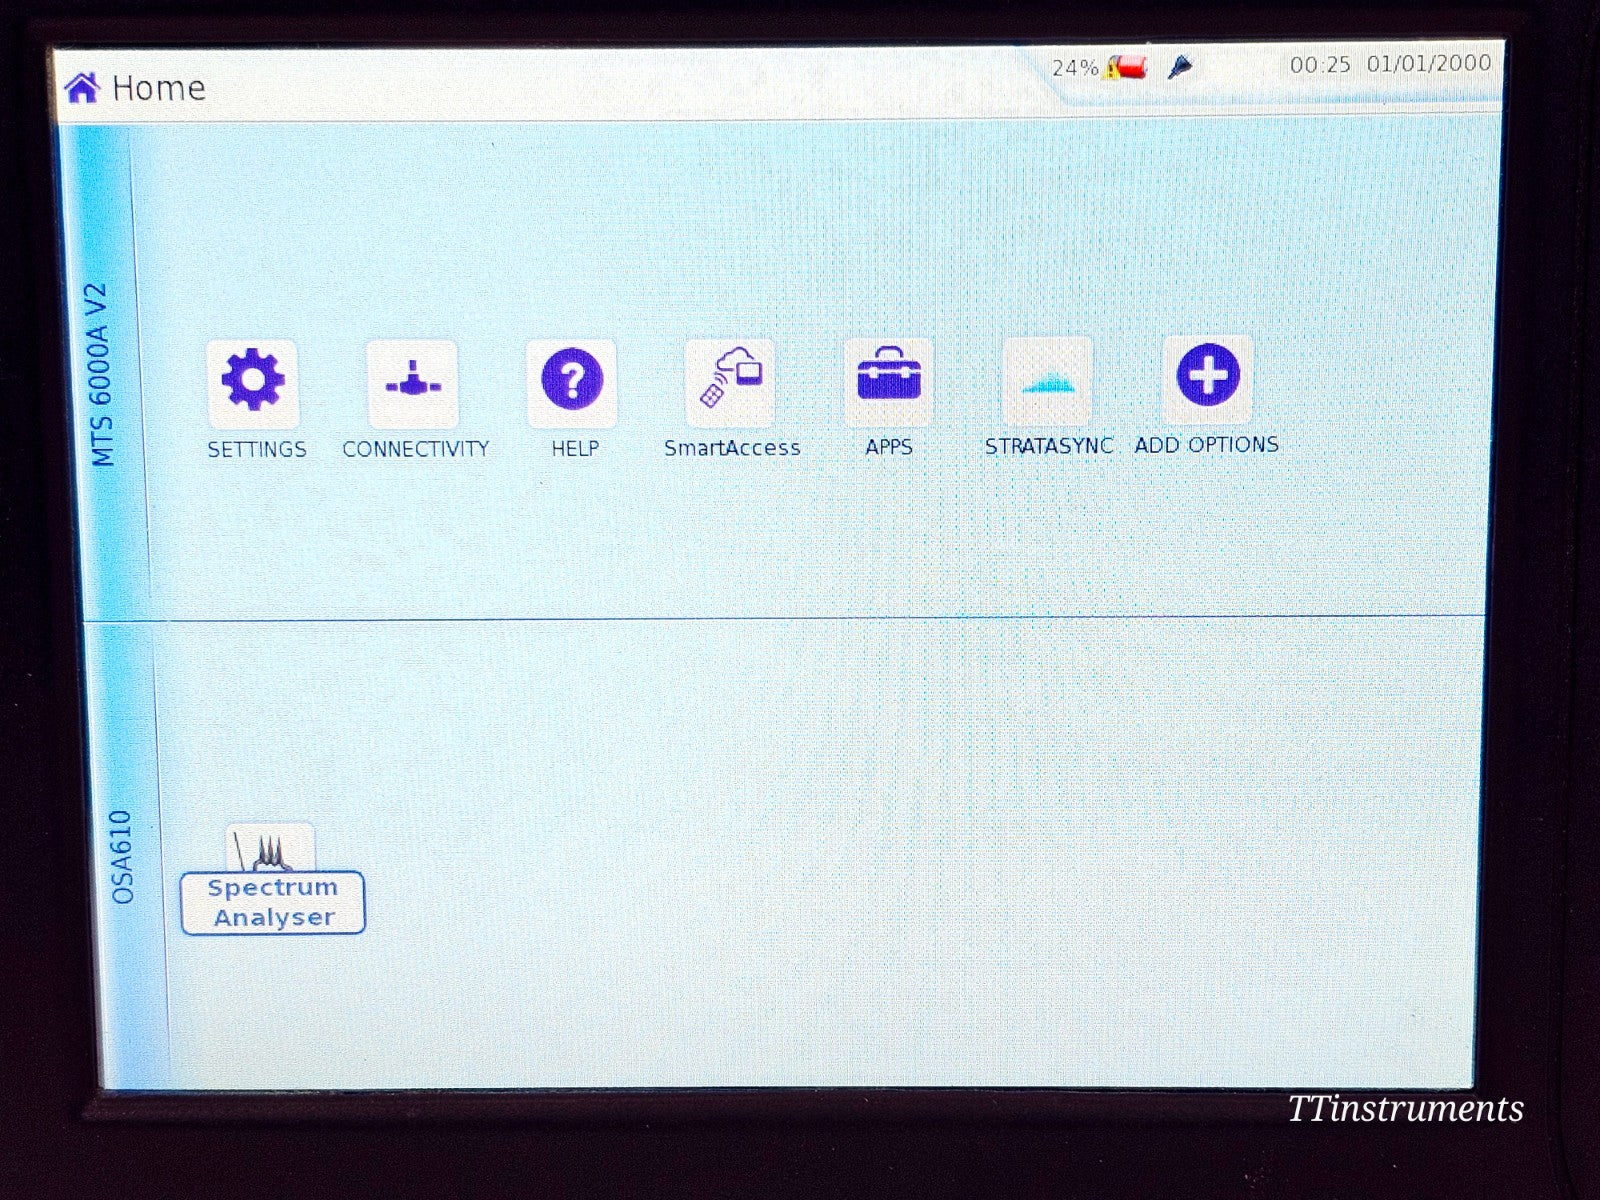
Task: Open the CONNECTIVITY network icon
Action: tap(413, 383)
